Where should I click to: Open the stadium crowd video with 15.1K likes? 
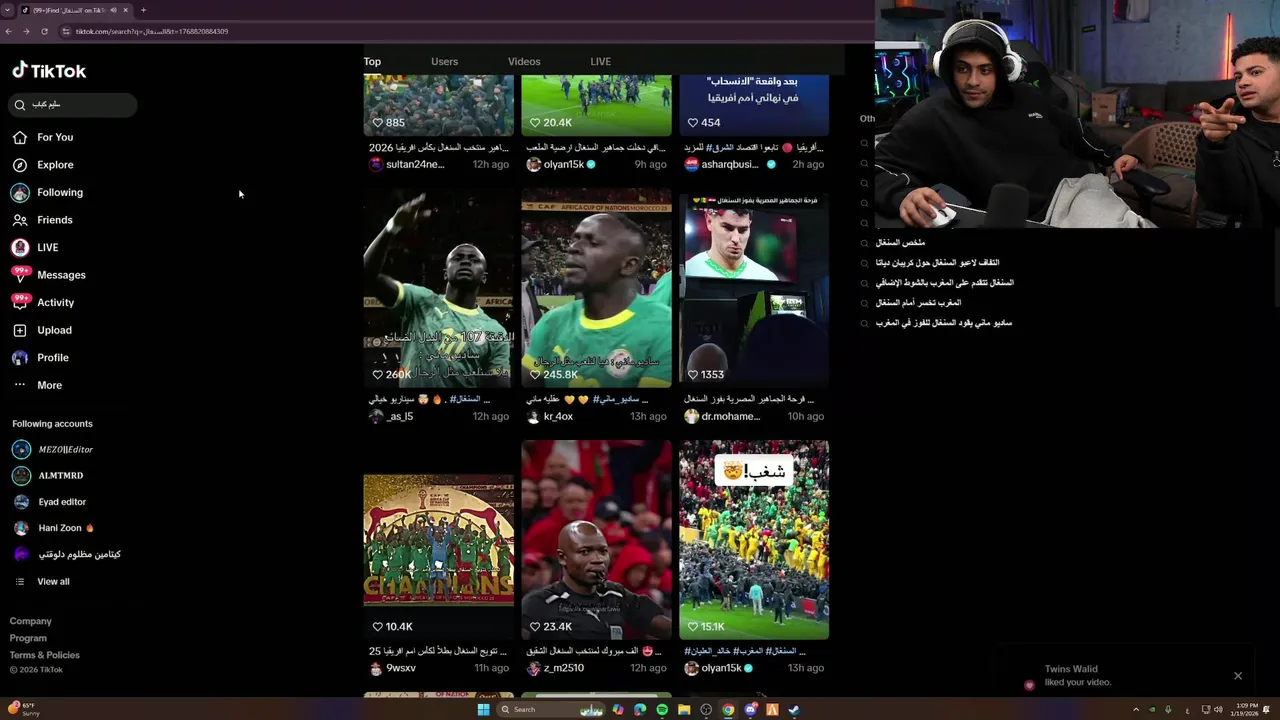click(754, 540)
